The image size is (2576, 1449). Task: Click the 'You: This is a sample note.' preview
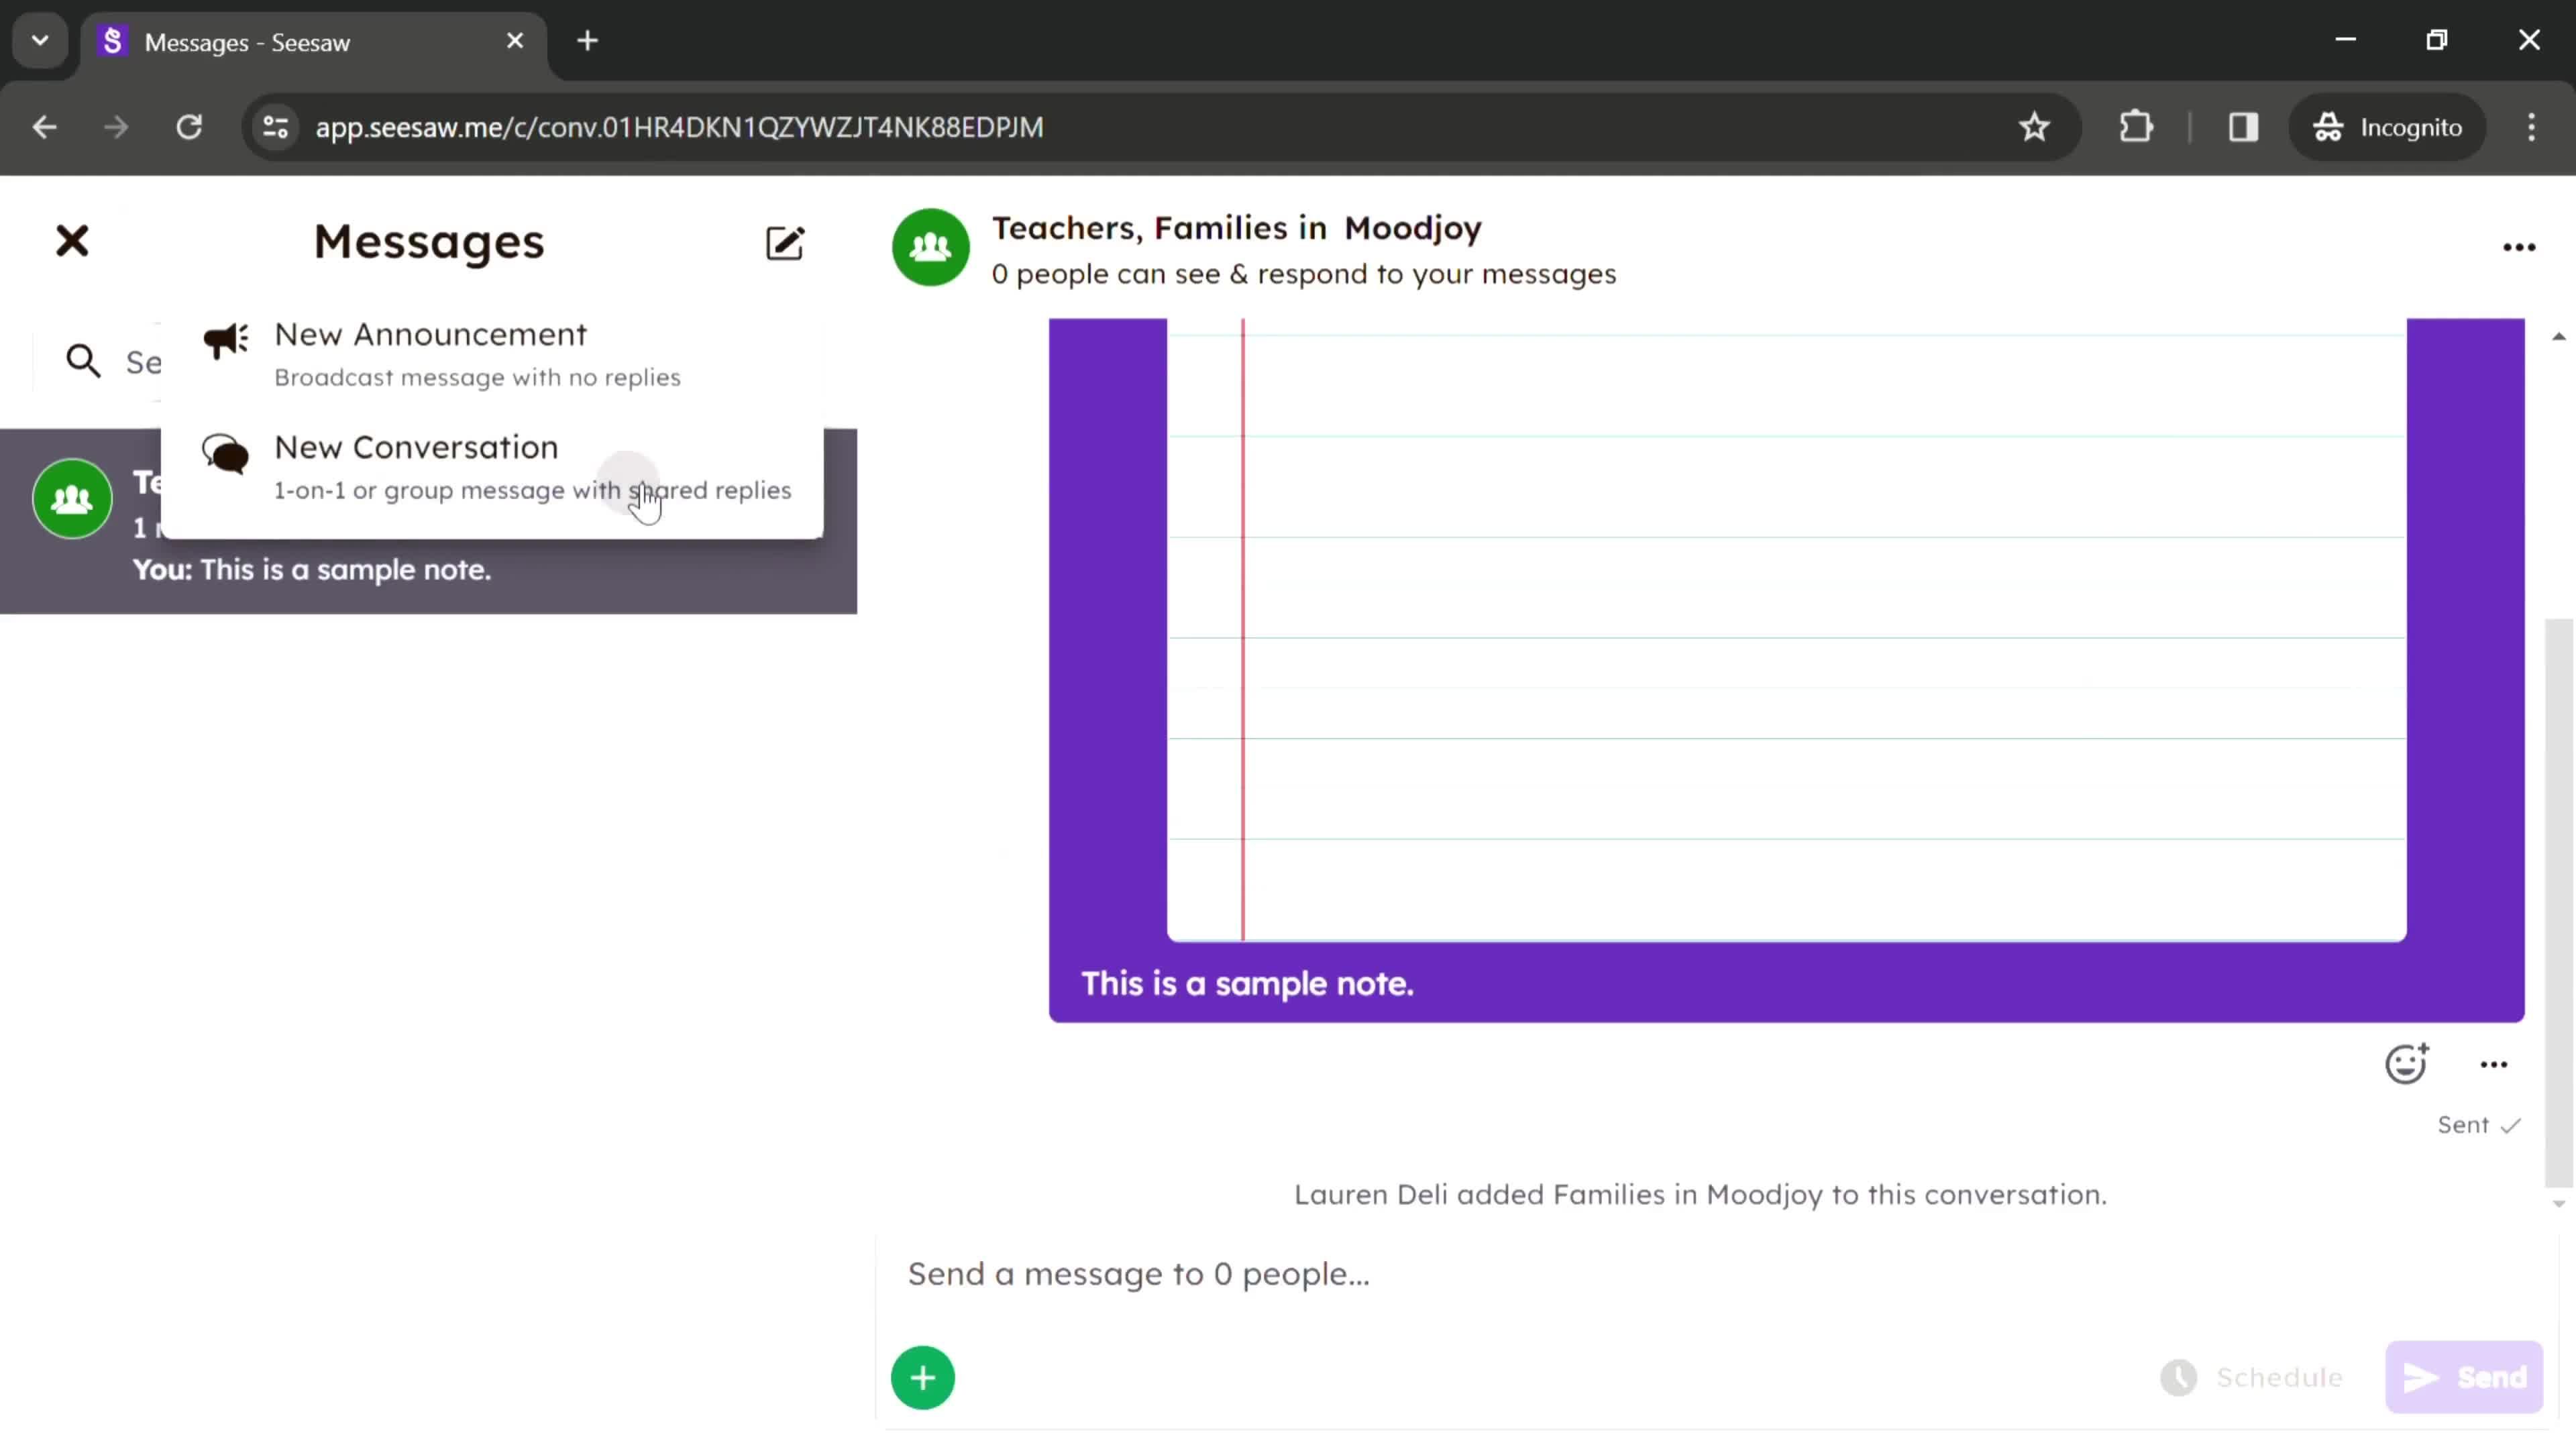tap(312, 570)
